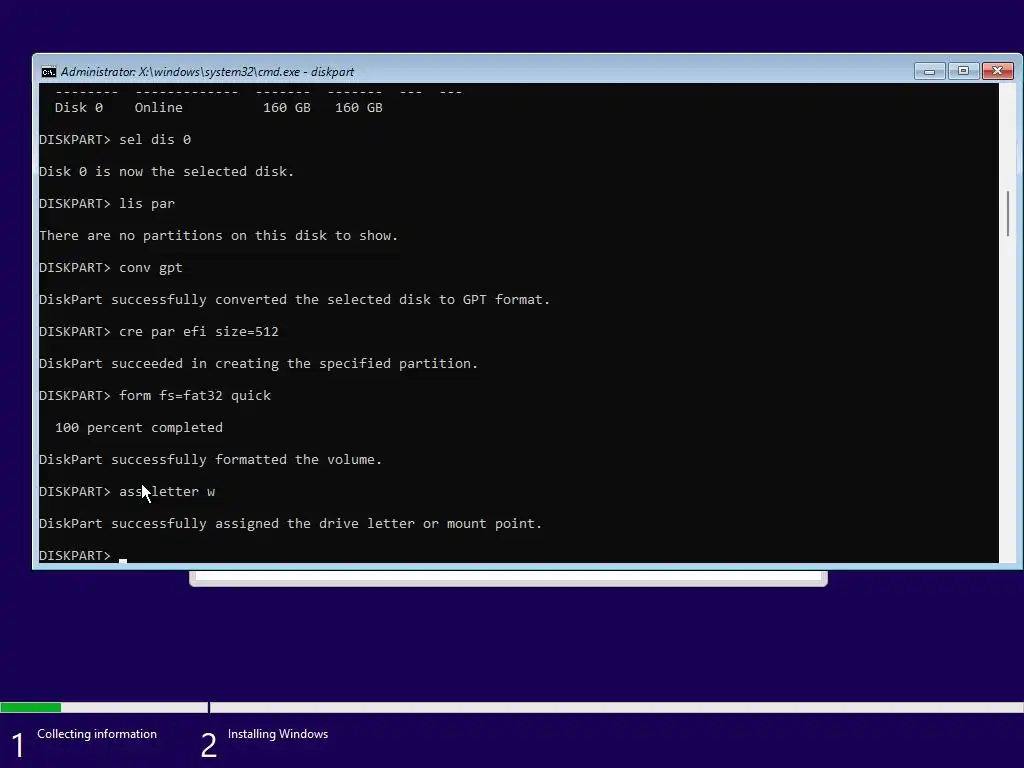The image size is (1024, 768).
Task: Click the console vertical scrollbar thumb
Action: coord(1008,214)
